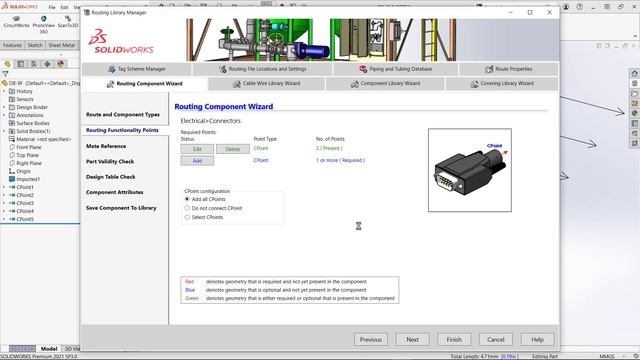Expand the Solid Bodies(1) node
Viewport: 640px width, 360px height.
tap(4, 131)
